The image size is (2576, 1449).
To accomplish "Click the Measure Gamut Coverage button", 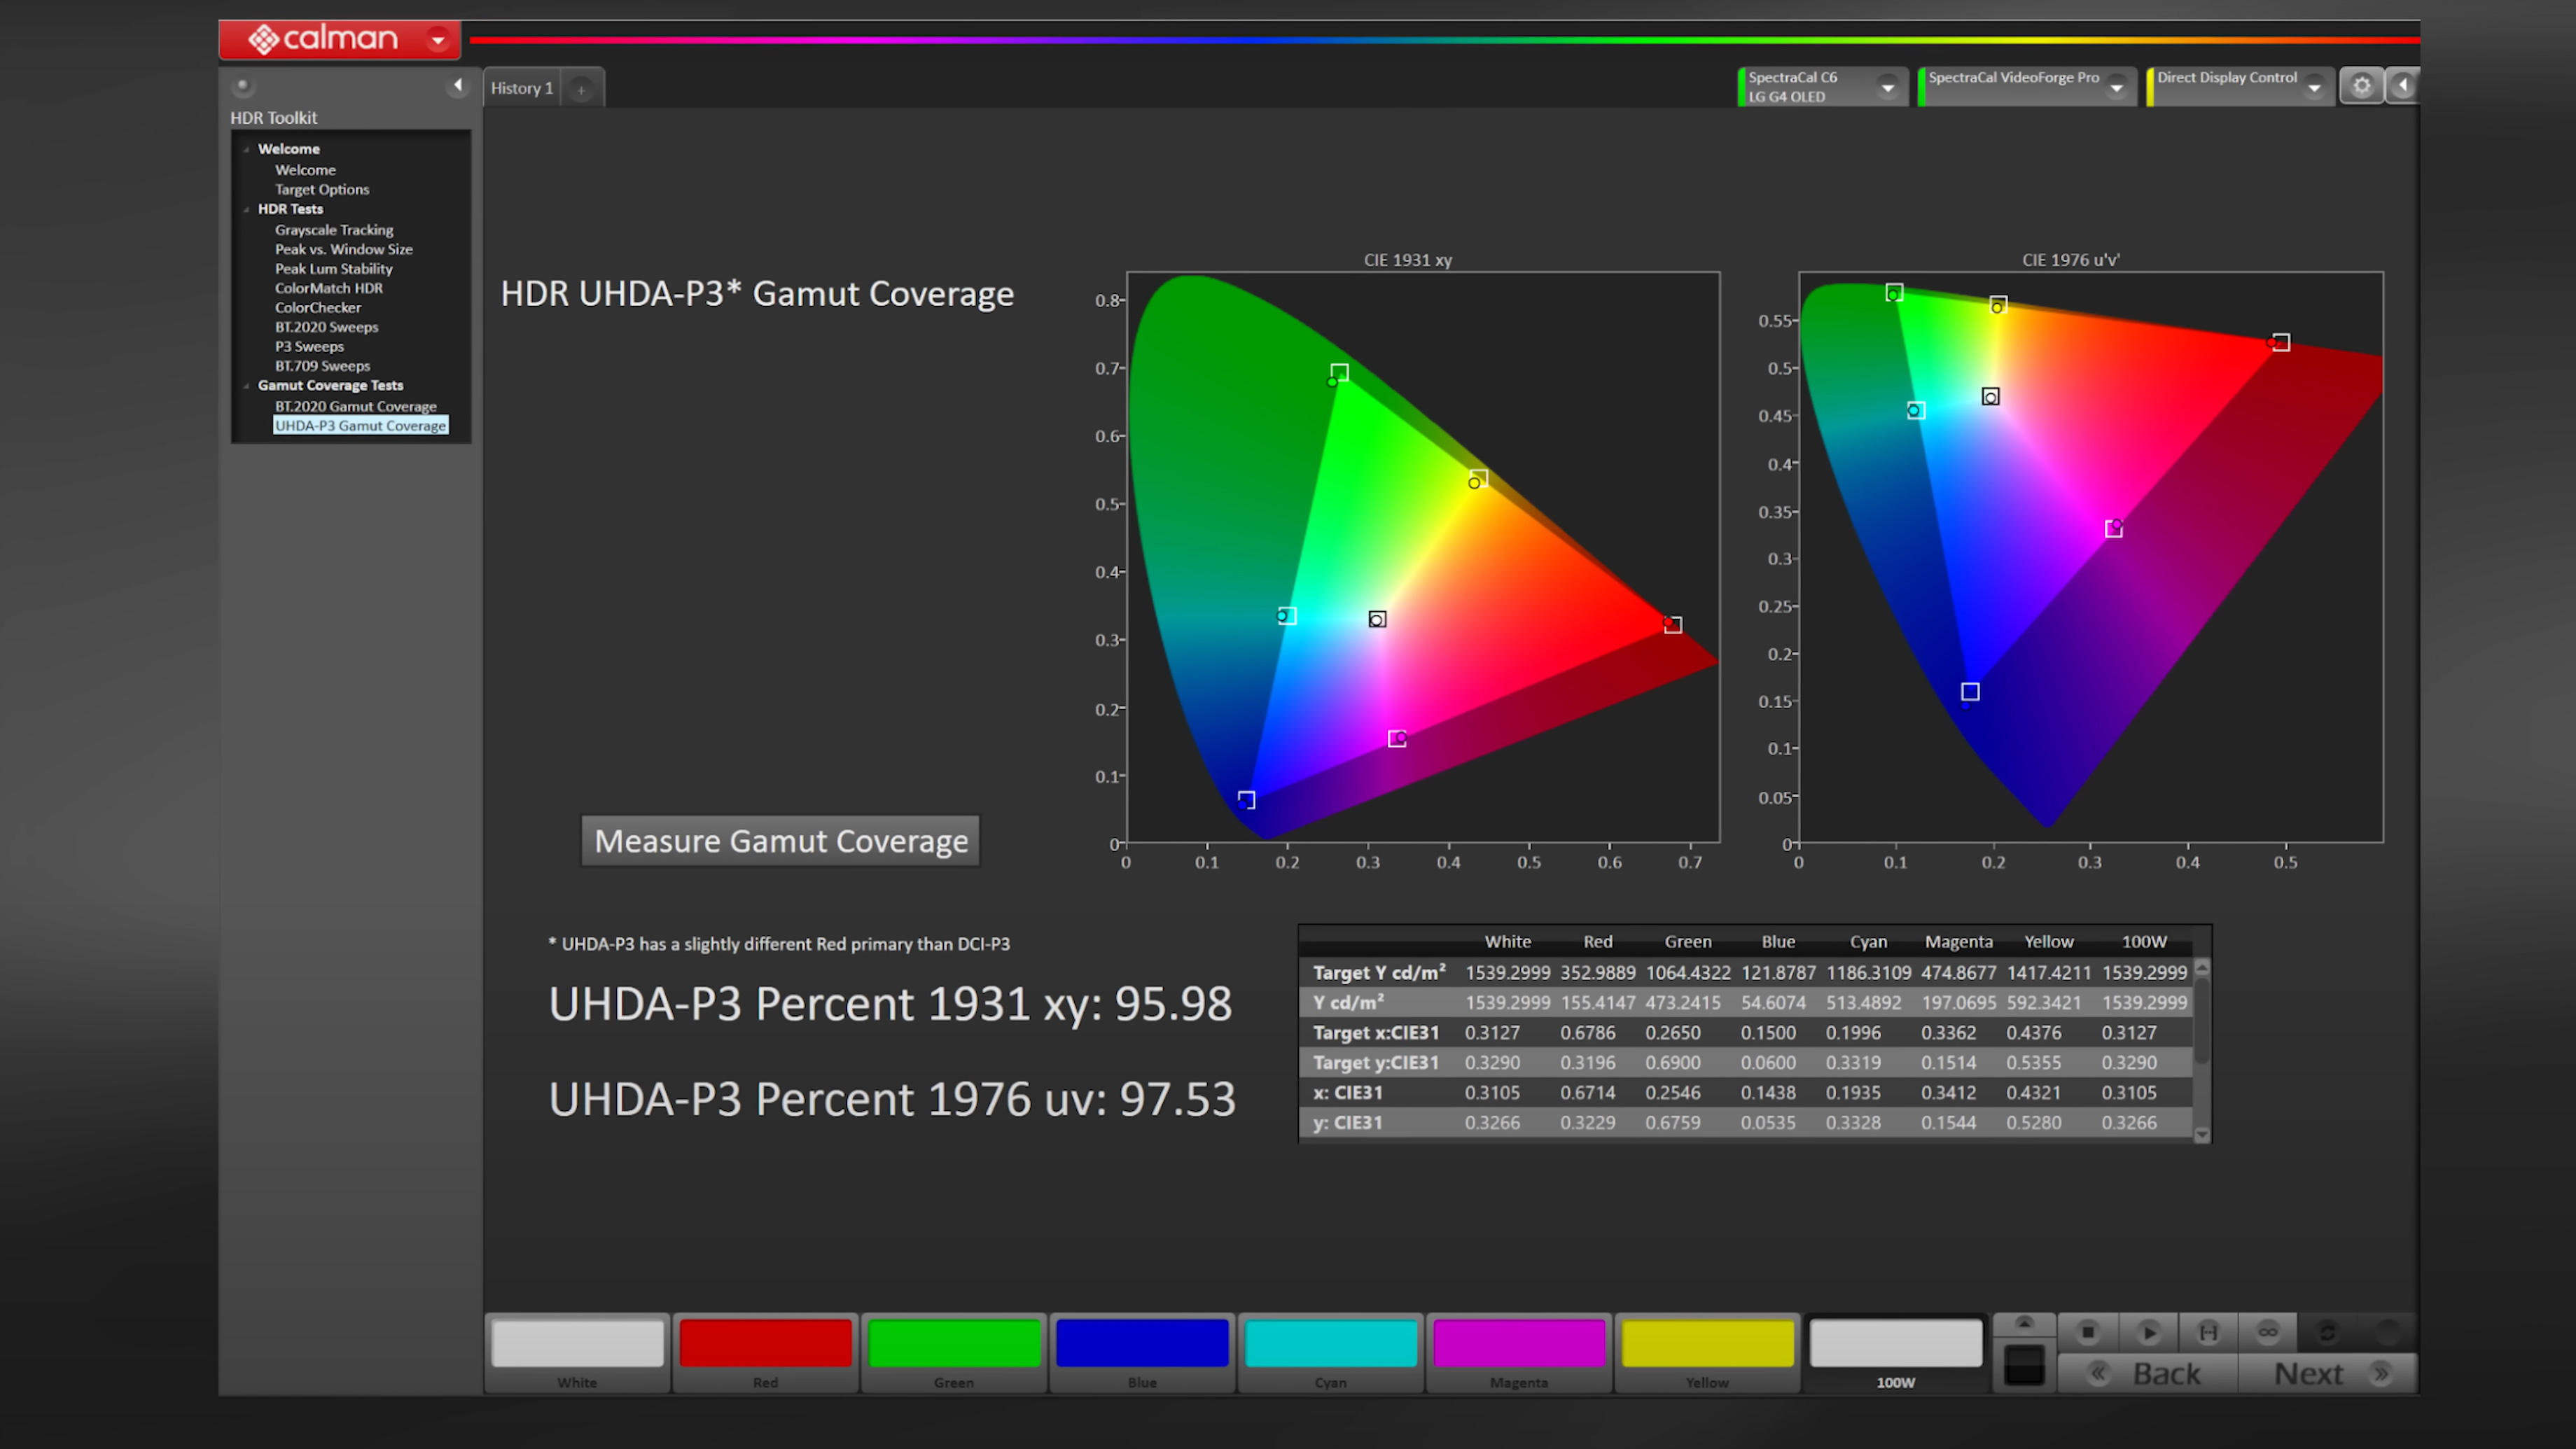I will coord(780,841).
